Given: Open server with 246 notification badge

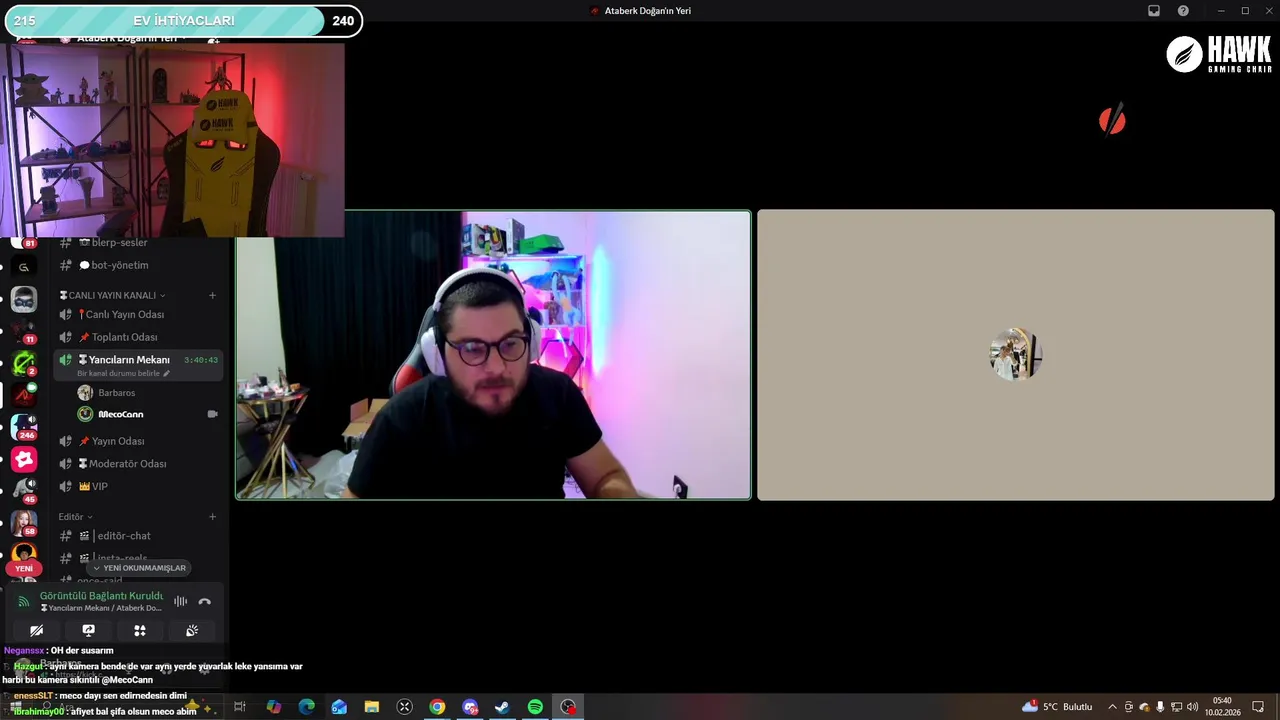Looking at the screenshot, I should coord(24,426).
